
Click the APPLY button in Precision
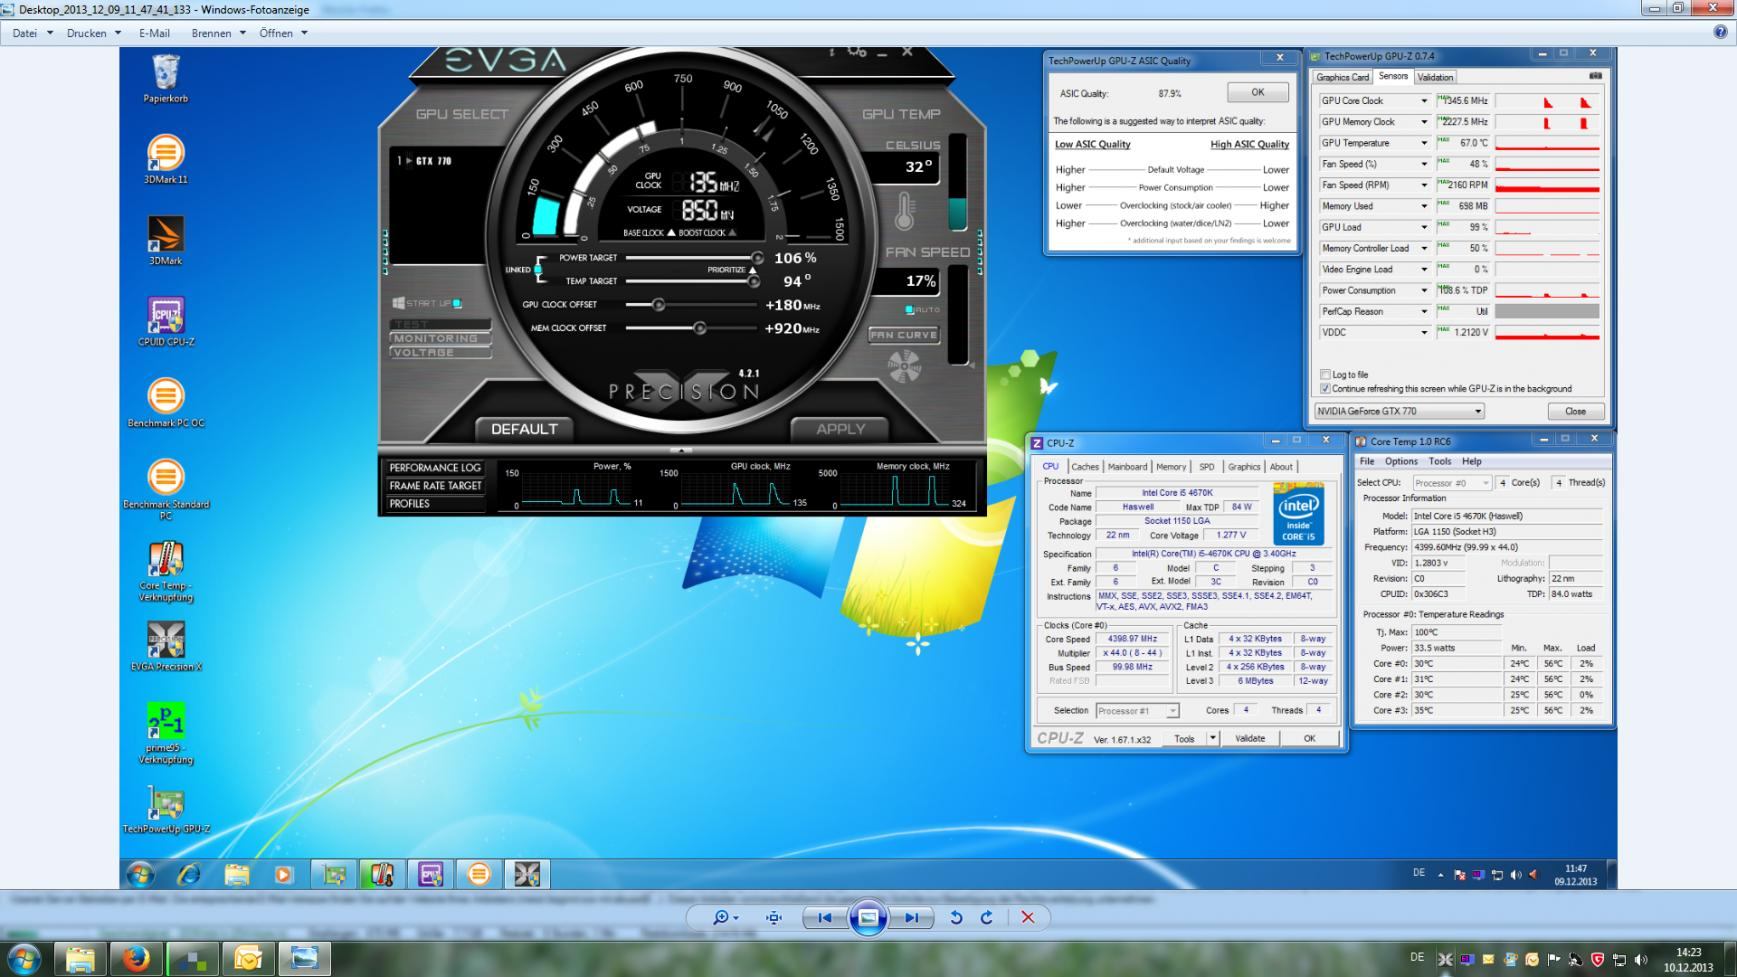[840, 429]
